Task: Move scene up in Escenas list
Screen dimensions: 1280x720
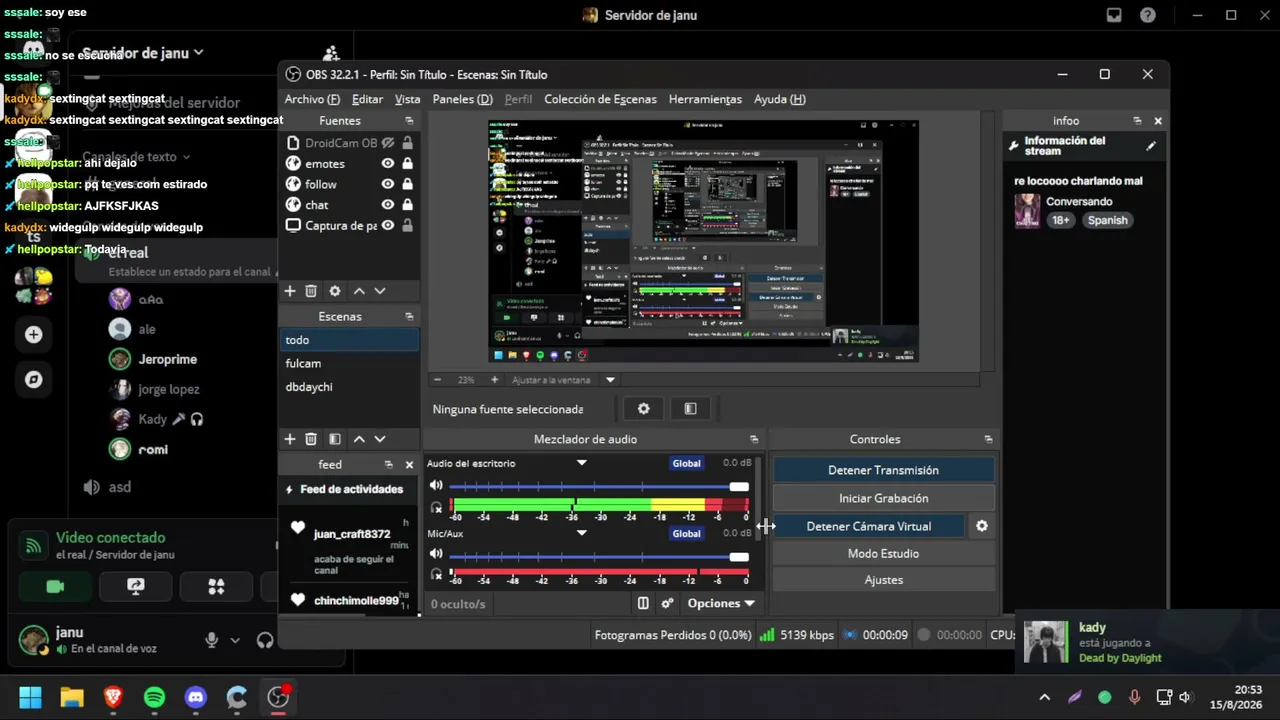Action: [x=359, y=439]
